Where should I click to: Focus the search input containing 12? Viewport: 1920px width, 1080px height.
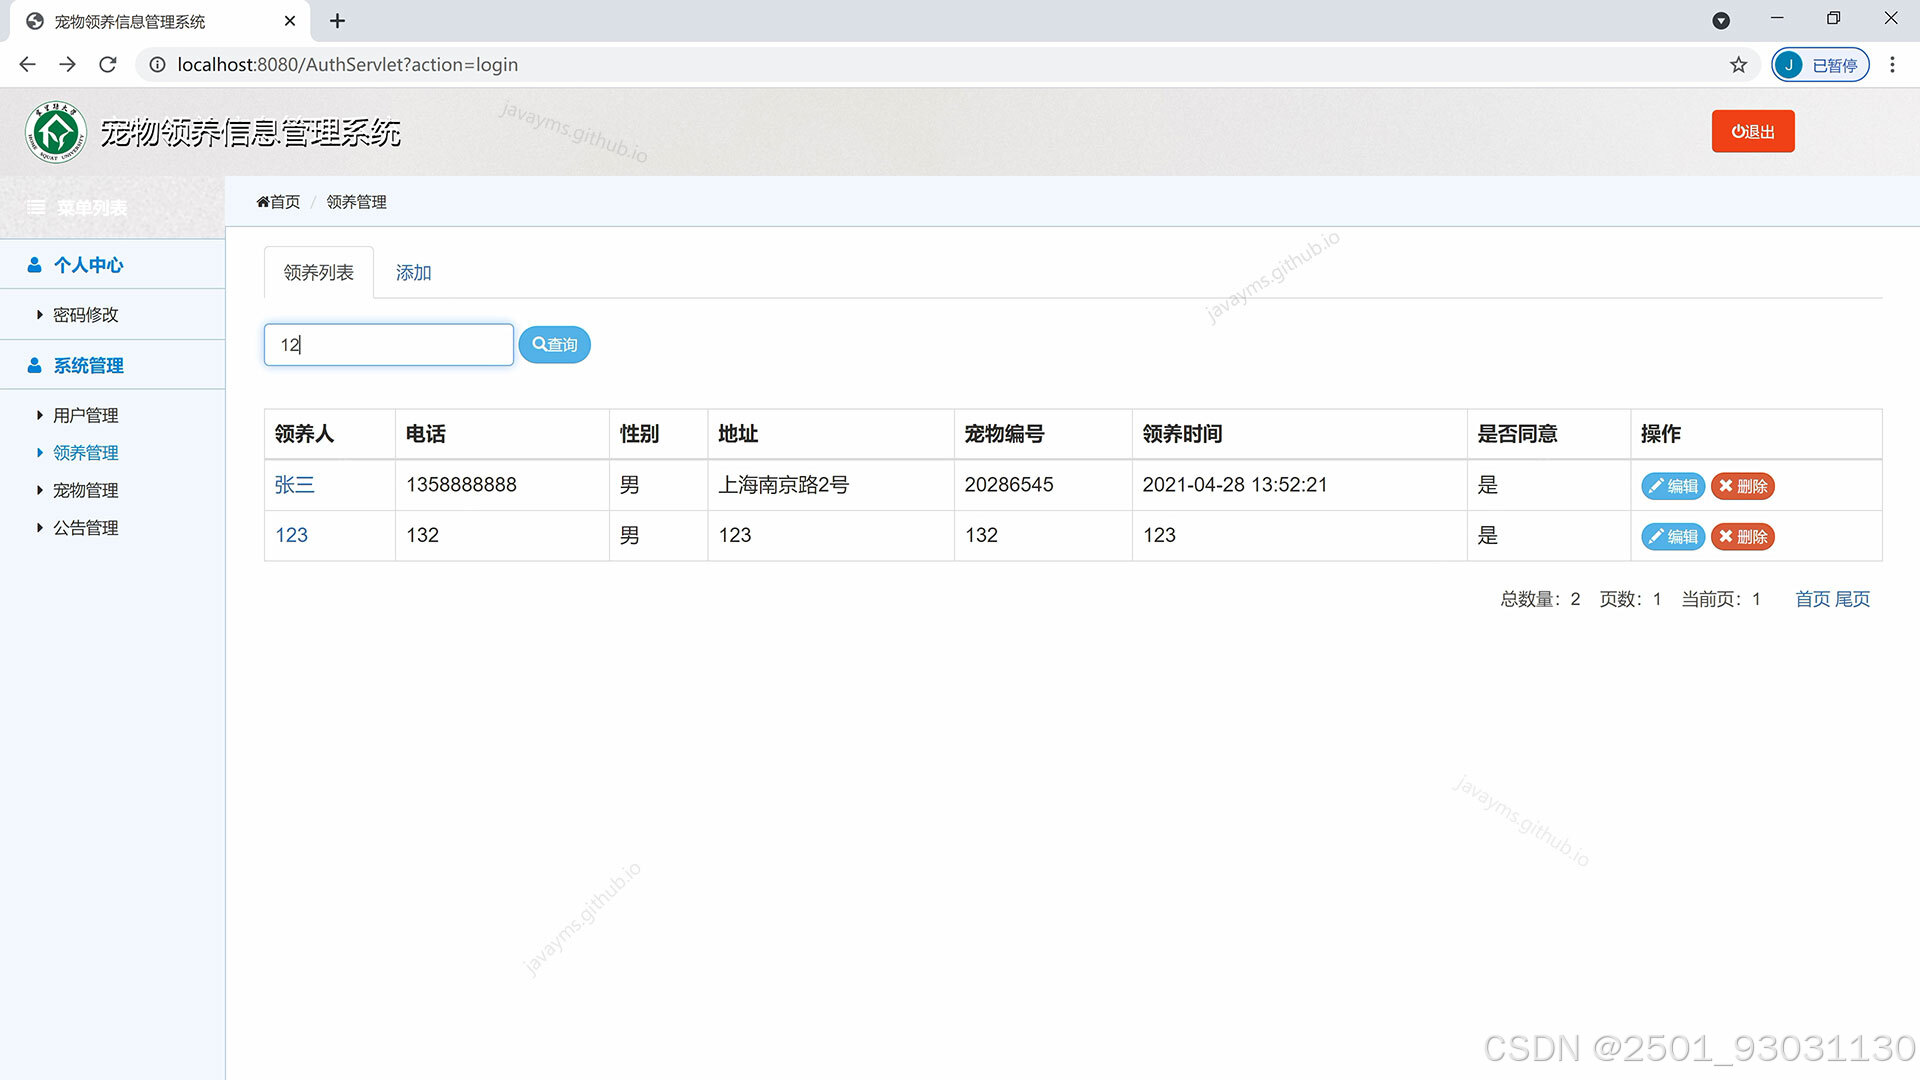pos(389,345)
